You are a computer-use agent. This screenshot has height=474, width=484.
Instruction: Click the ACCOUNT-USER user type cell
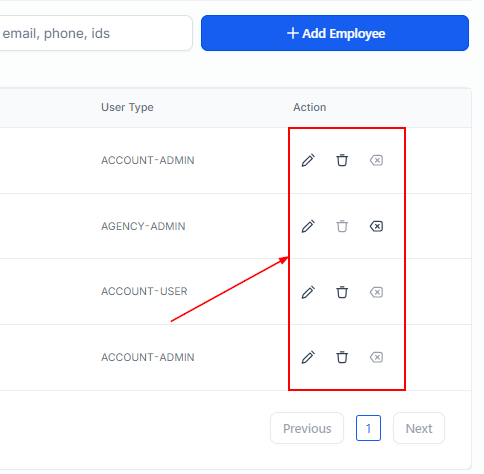pos(144,291)
